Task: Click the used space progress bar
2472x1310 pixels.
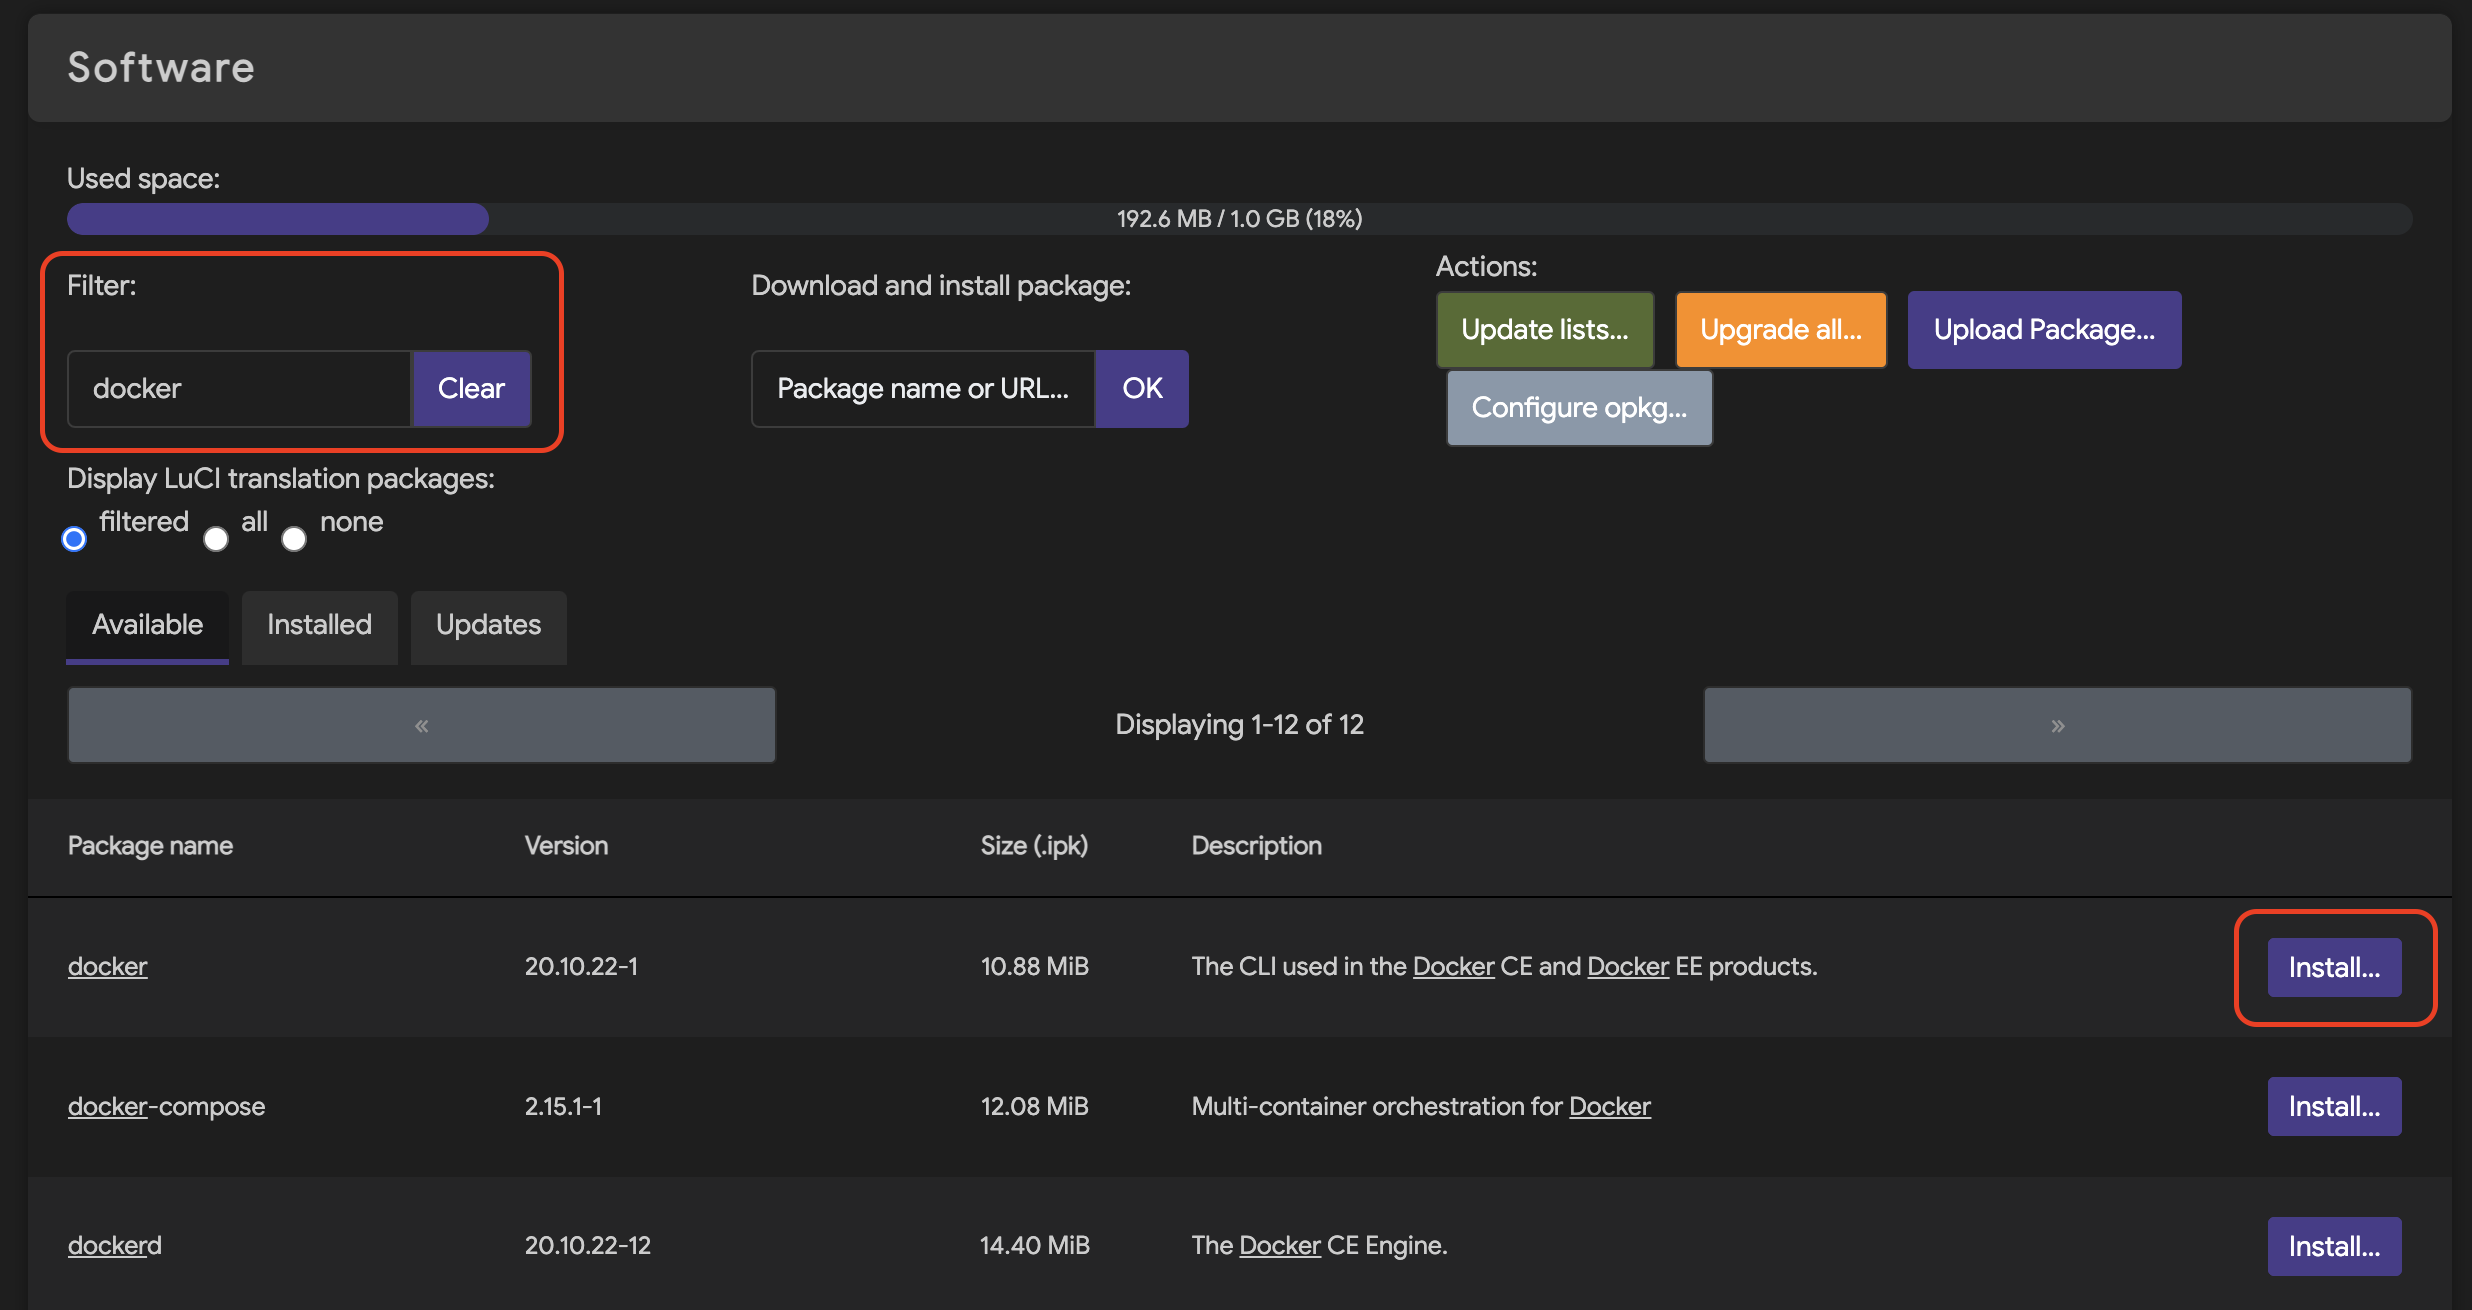Action: pos(1240,219)
